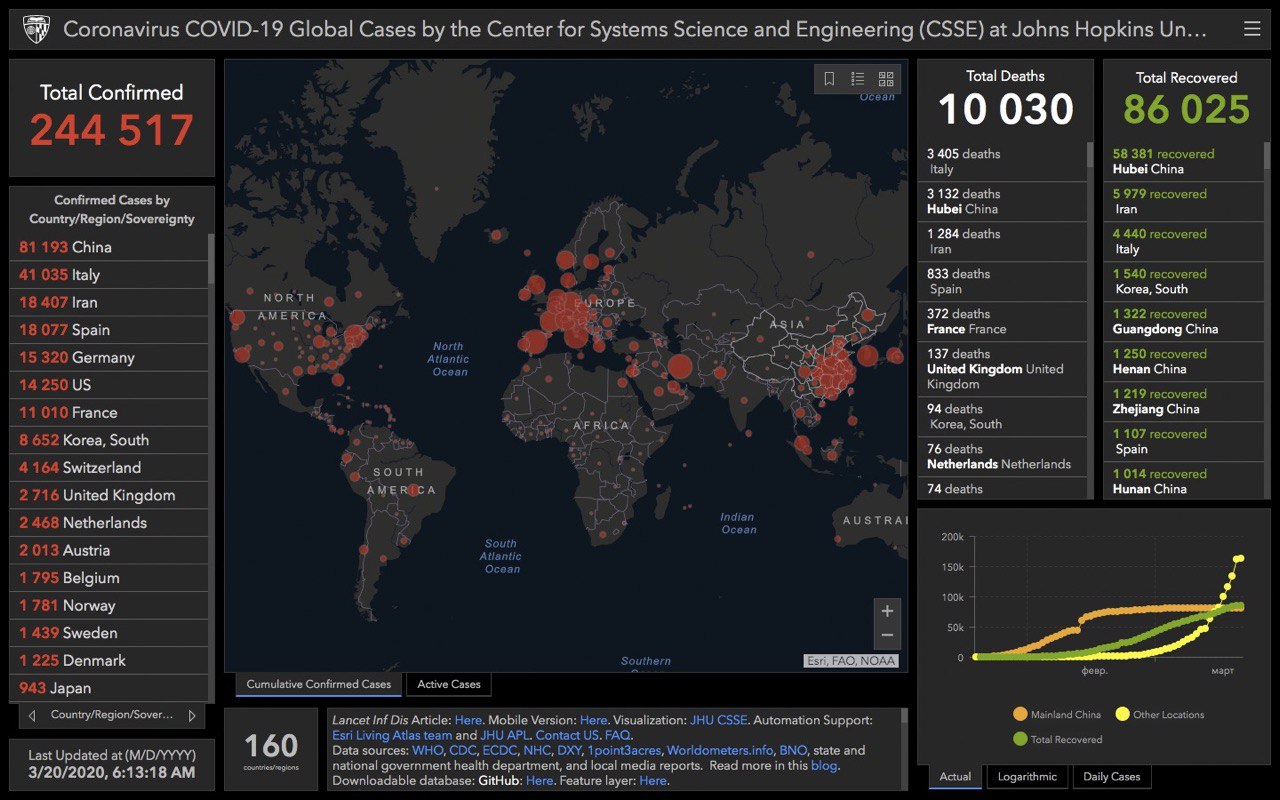The image size is (1280, 800).
Task: Switch to Cumulative Confirmed Cases tab
Action: click(x=319, y=684)
